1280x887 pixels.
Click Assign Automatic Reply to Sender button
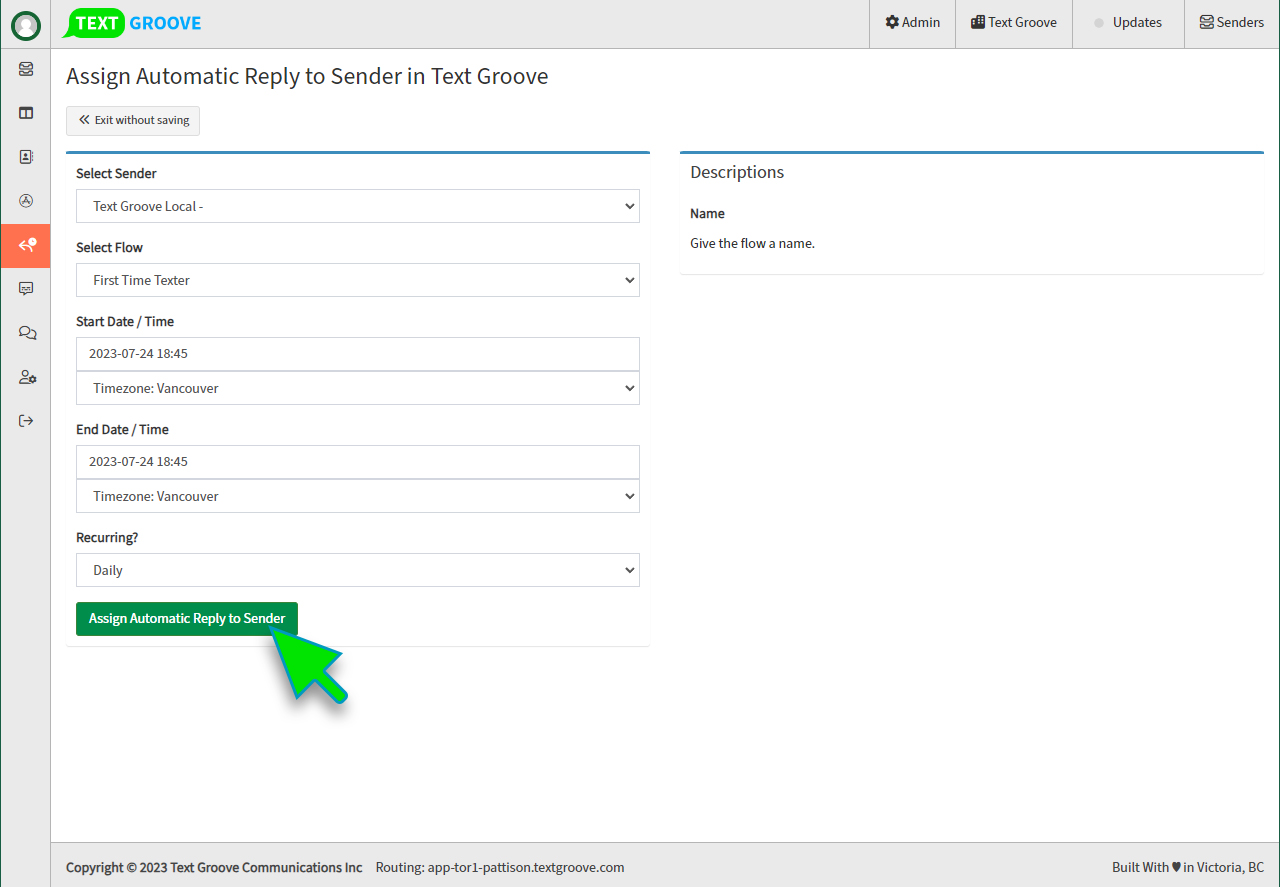tap(187, 618)
